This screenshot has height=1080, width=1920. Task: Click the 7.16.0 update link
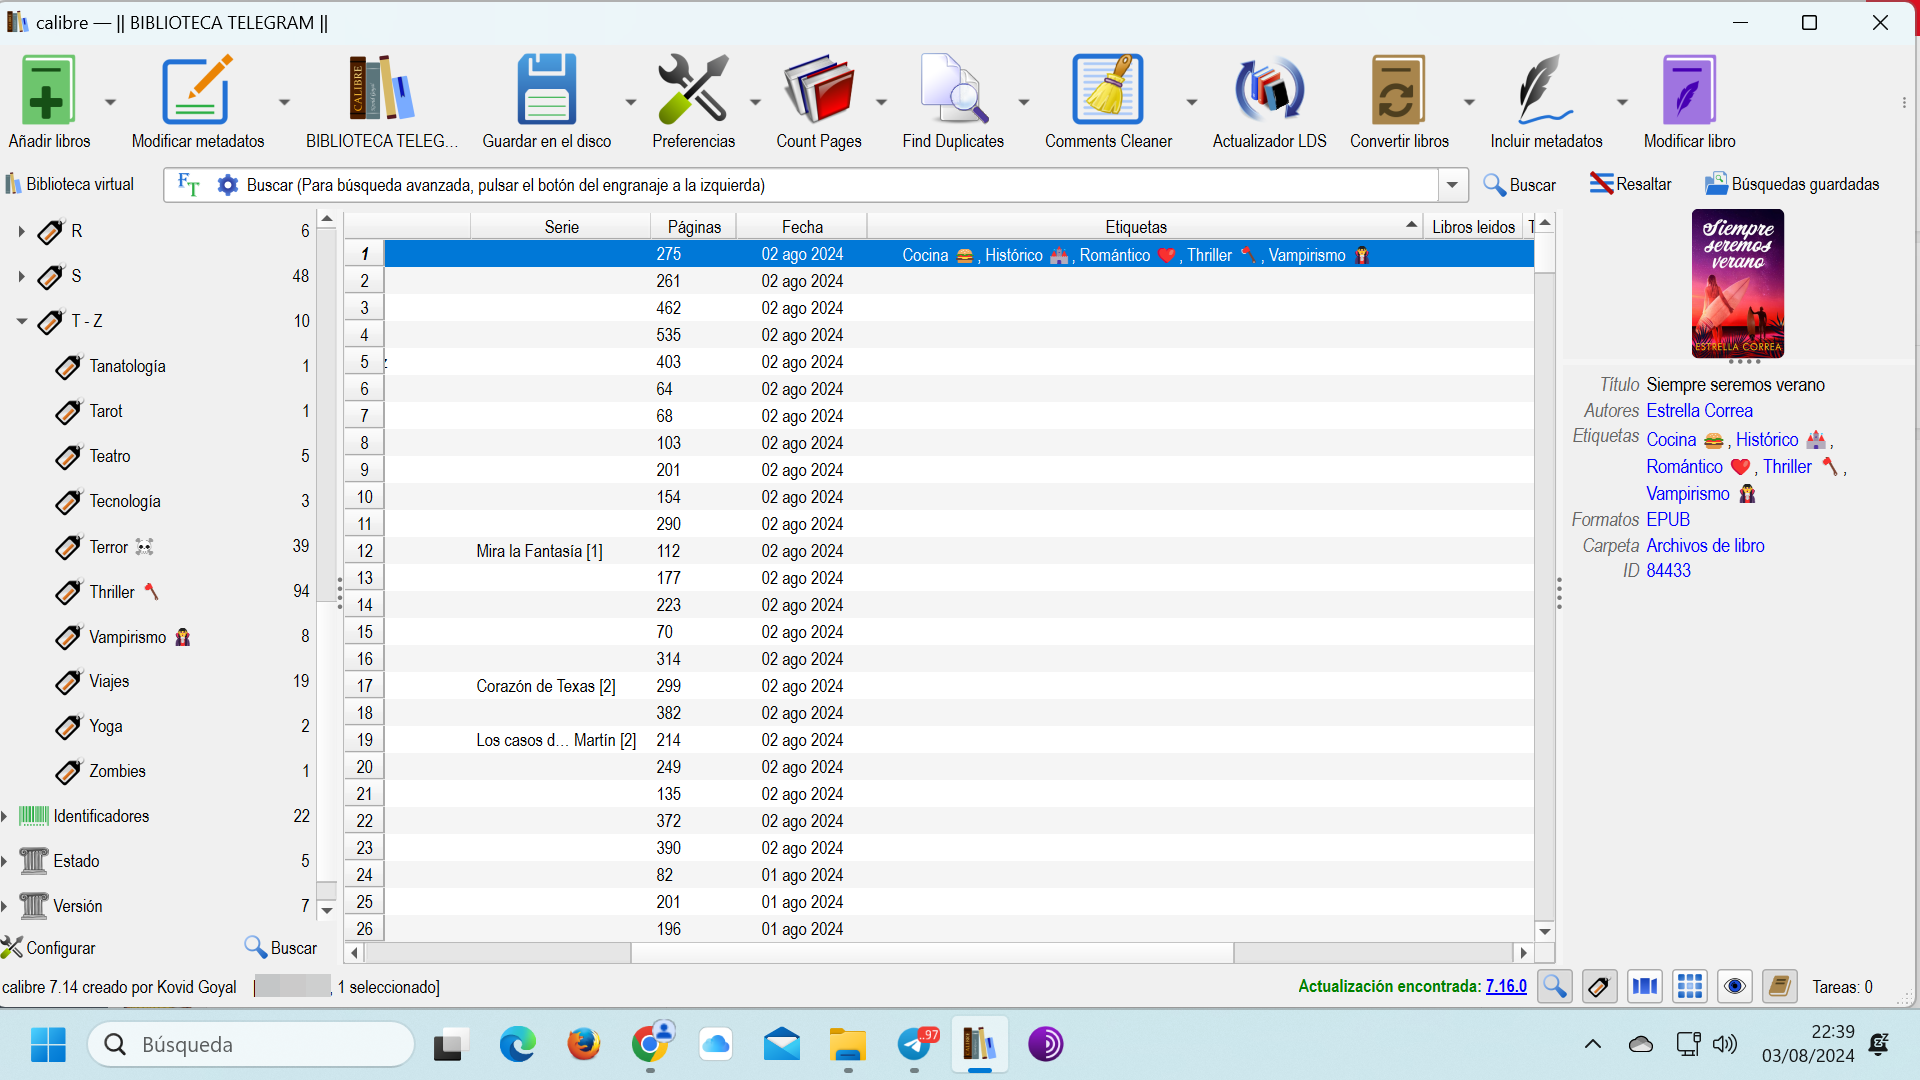click(1505, 987)
